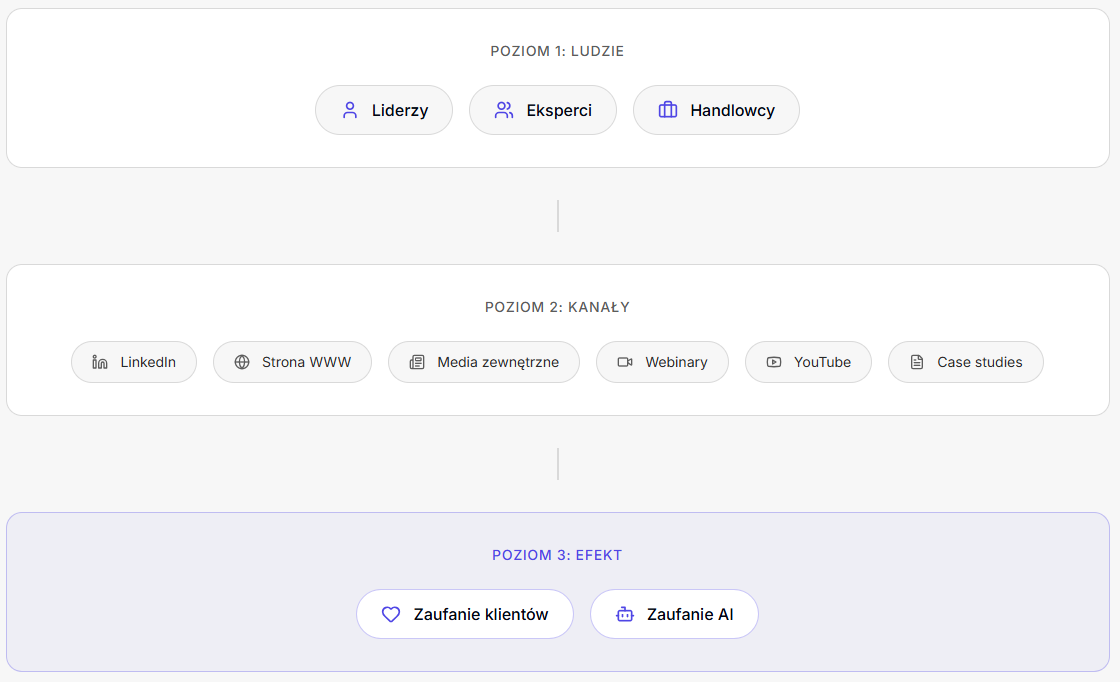The width and height of the screenshot is (1120, 682).
Task: Click the video camera icon for Webinary
Action: tap(625, 362)
